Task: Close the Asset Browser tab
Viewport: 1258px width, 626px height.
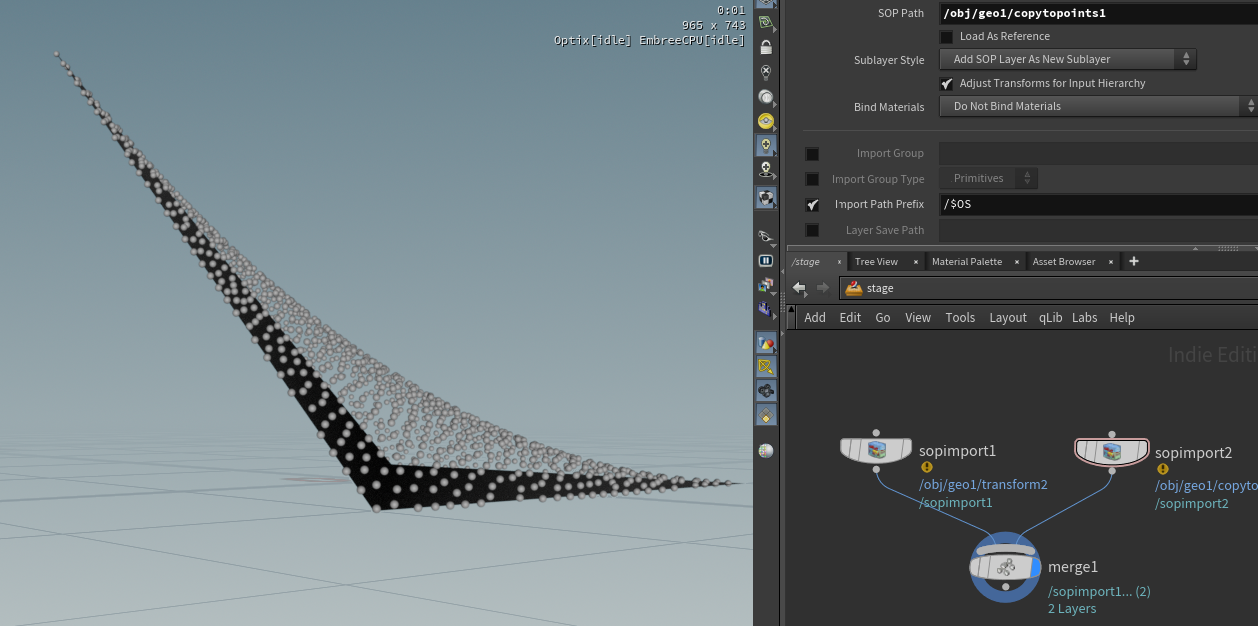Action: point(1113,262)
